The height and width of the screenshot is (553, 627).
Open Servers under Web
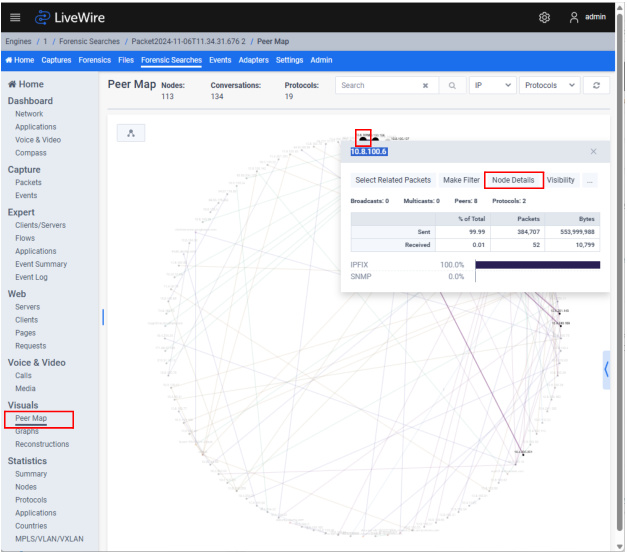pos(27,307)
